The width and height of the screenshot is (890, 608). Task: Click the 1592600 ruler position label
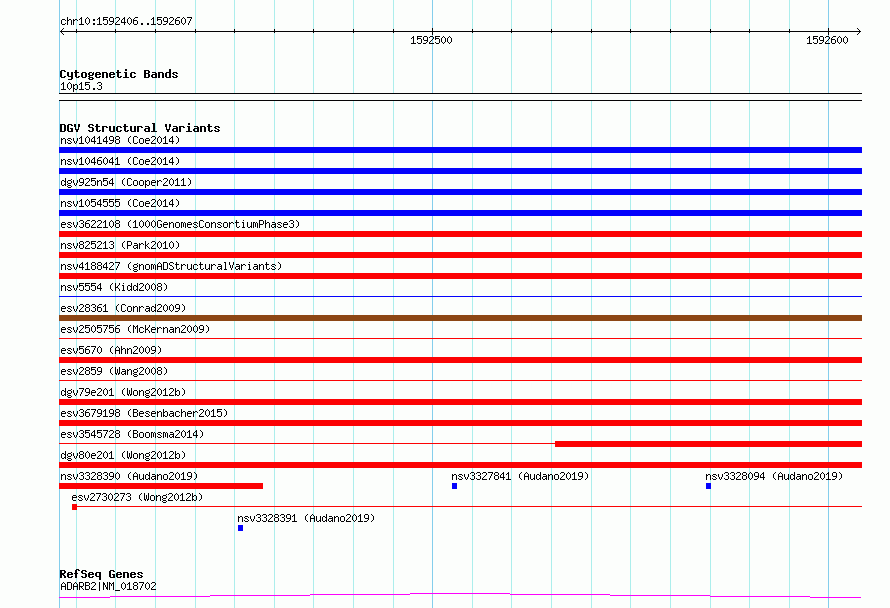[827, 40]
